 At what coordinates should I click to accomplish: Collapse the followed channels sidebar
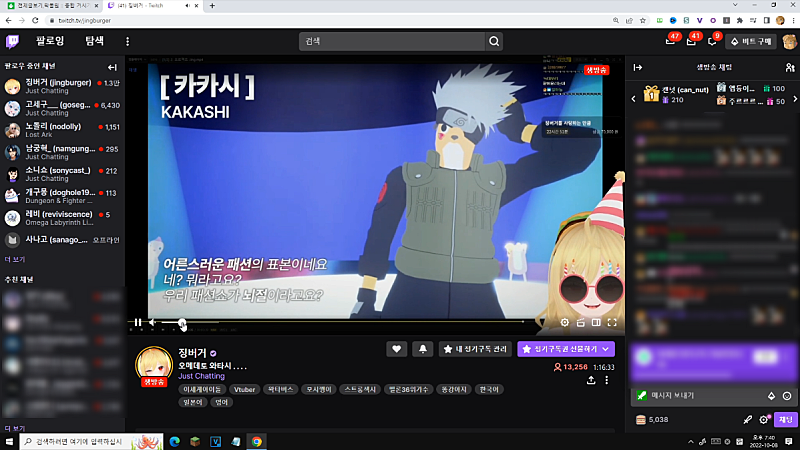112,67
